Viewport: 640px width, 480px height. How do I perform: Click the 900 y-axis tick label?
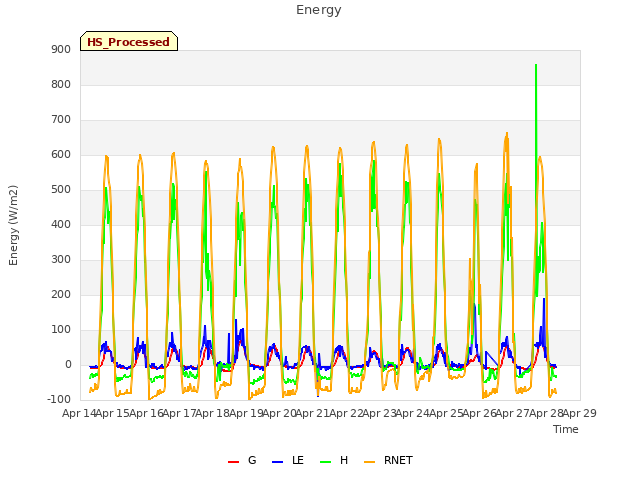61,49
